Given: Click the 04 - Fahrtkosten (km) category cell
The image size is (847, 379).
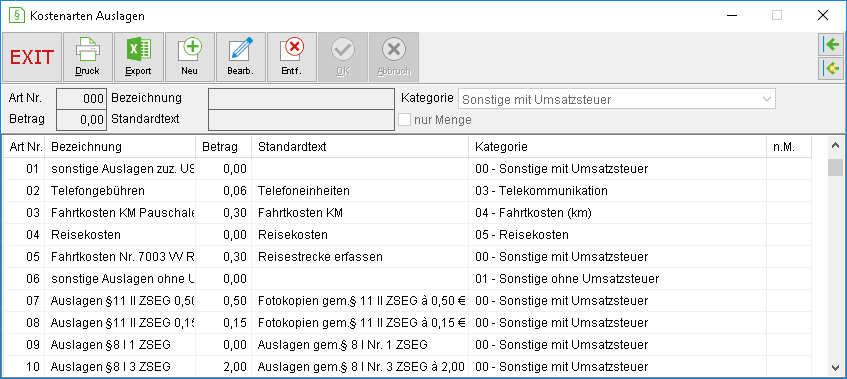Looking at the screenshot, I should point(618,213).
